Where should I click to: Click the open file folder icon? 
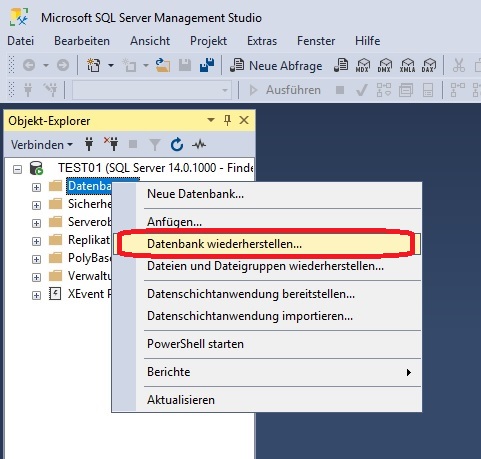coord(163,65)
